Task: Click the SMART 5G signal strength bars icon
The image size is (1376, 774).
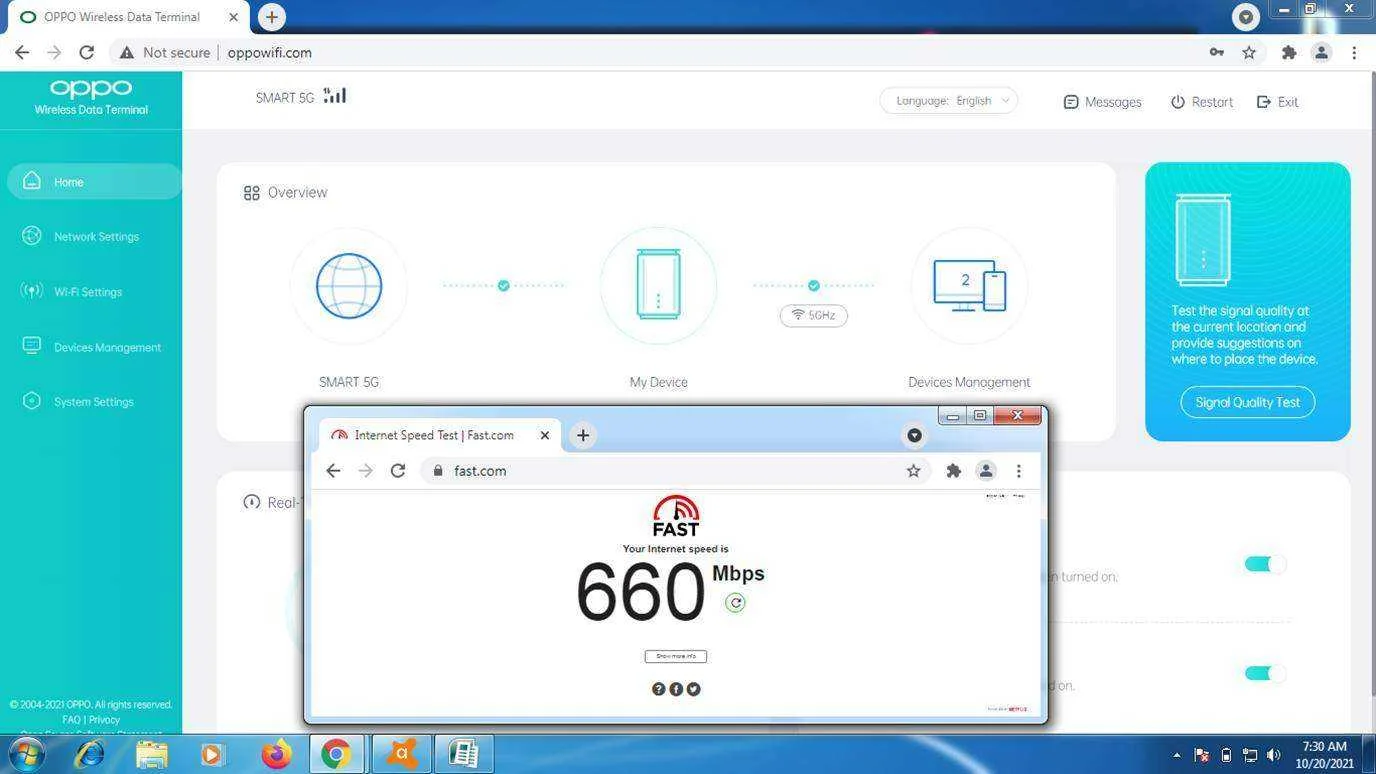Action: click(x=335, y=96)
